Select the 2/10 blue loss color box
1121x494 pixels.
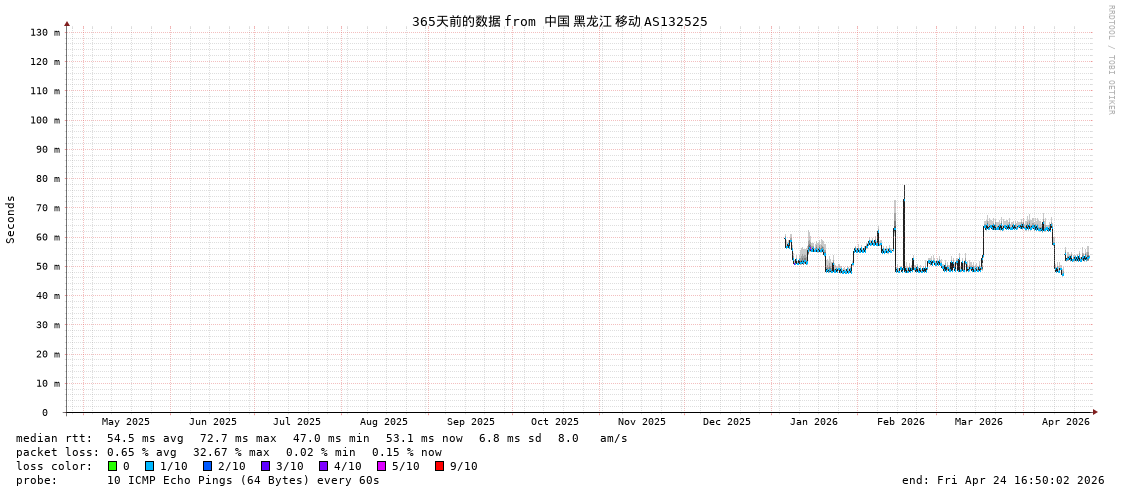[207, 466]
